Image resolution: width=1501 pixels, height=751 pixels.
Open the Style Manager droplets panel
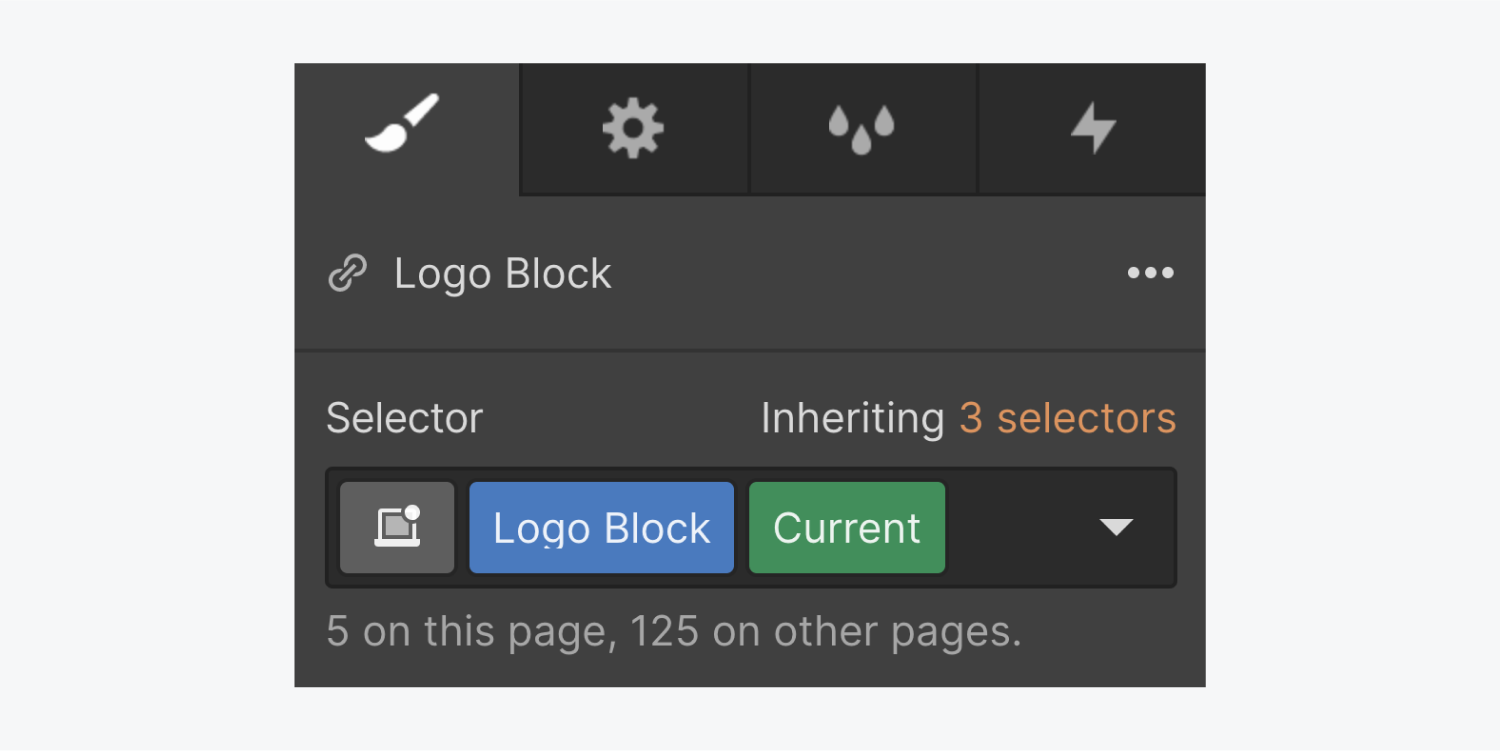862,127
